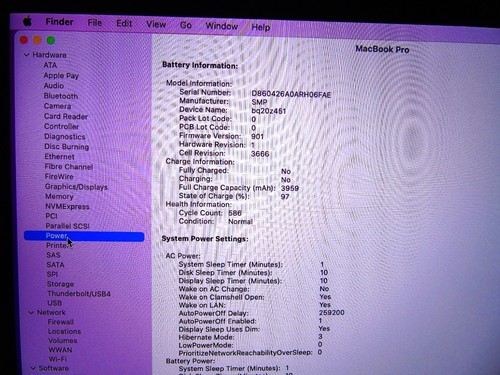This screenshot has width=500, height=375.
Task: Click the battery serial number value
Action: [291, 94]
